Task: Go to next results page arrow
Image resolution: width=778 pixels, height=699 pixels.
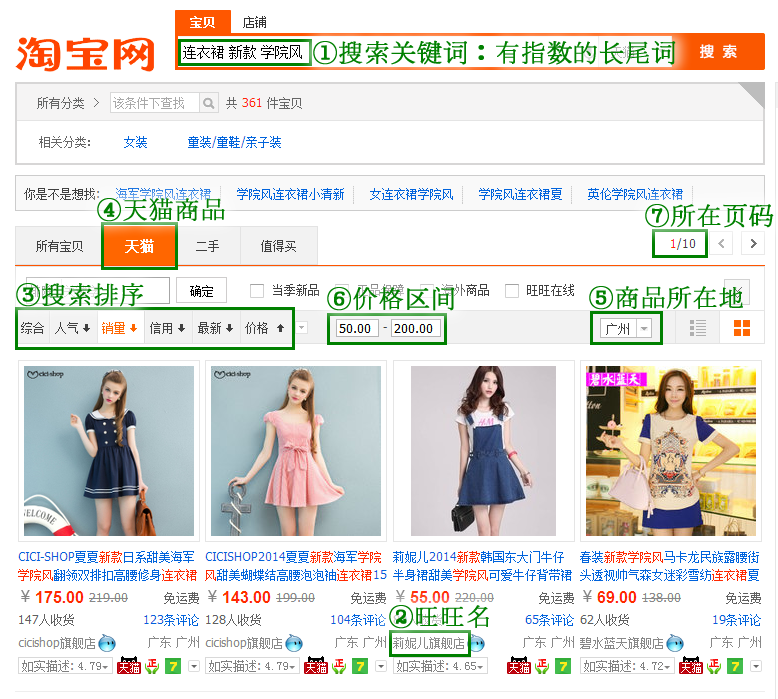Action: tap(752, 243)
